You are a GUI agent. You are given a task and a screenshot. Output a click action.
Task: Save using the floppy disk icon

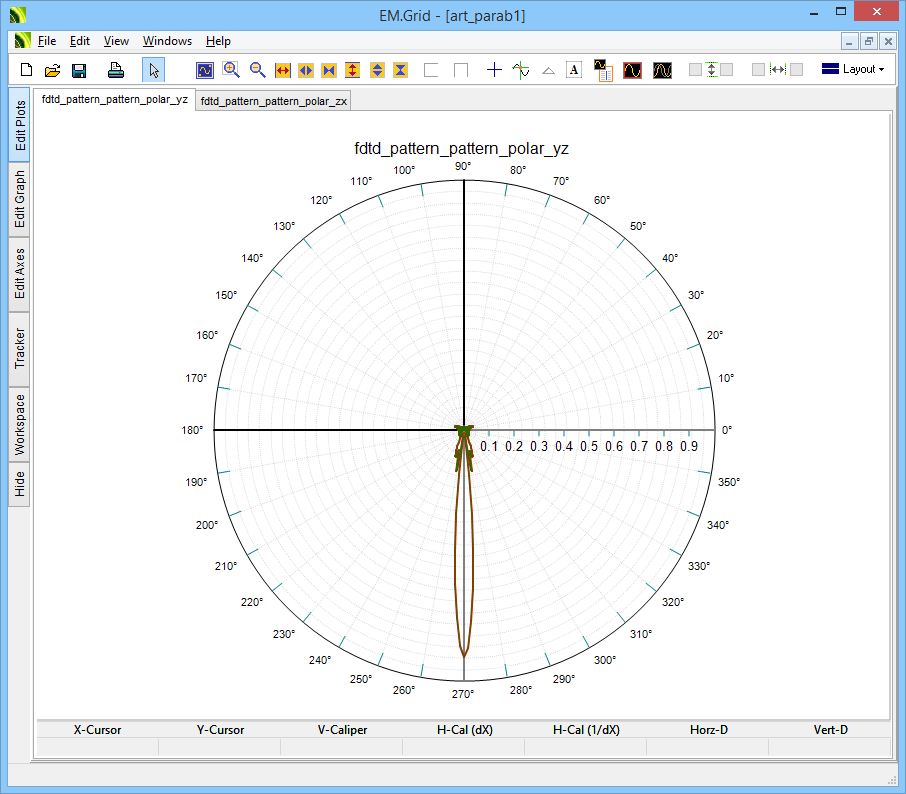[x=79, y=70]
